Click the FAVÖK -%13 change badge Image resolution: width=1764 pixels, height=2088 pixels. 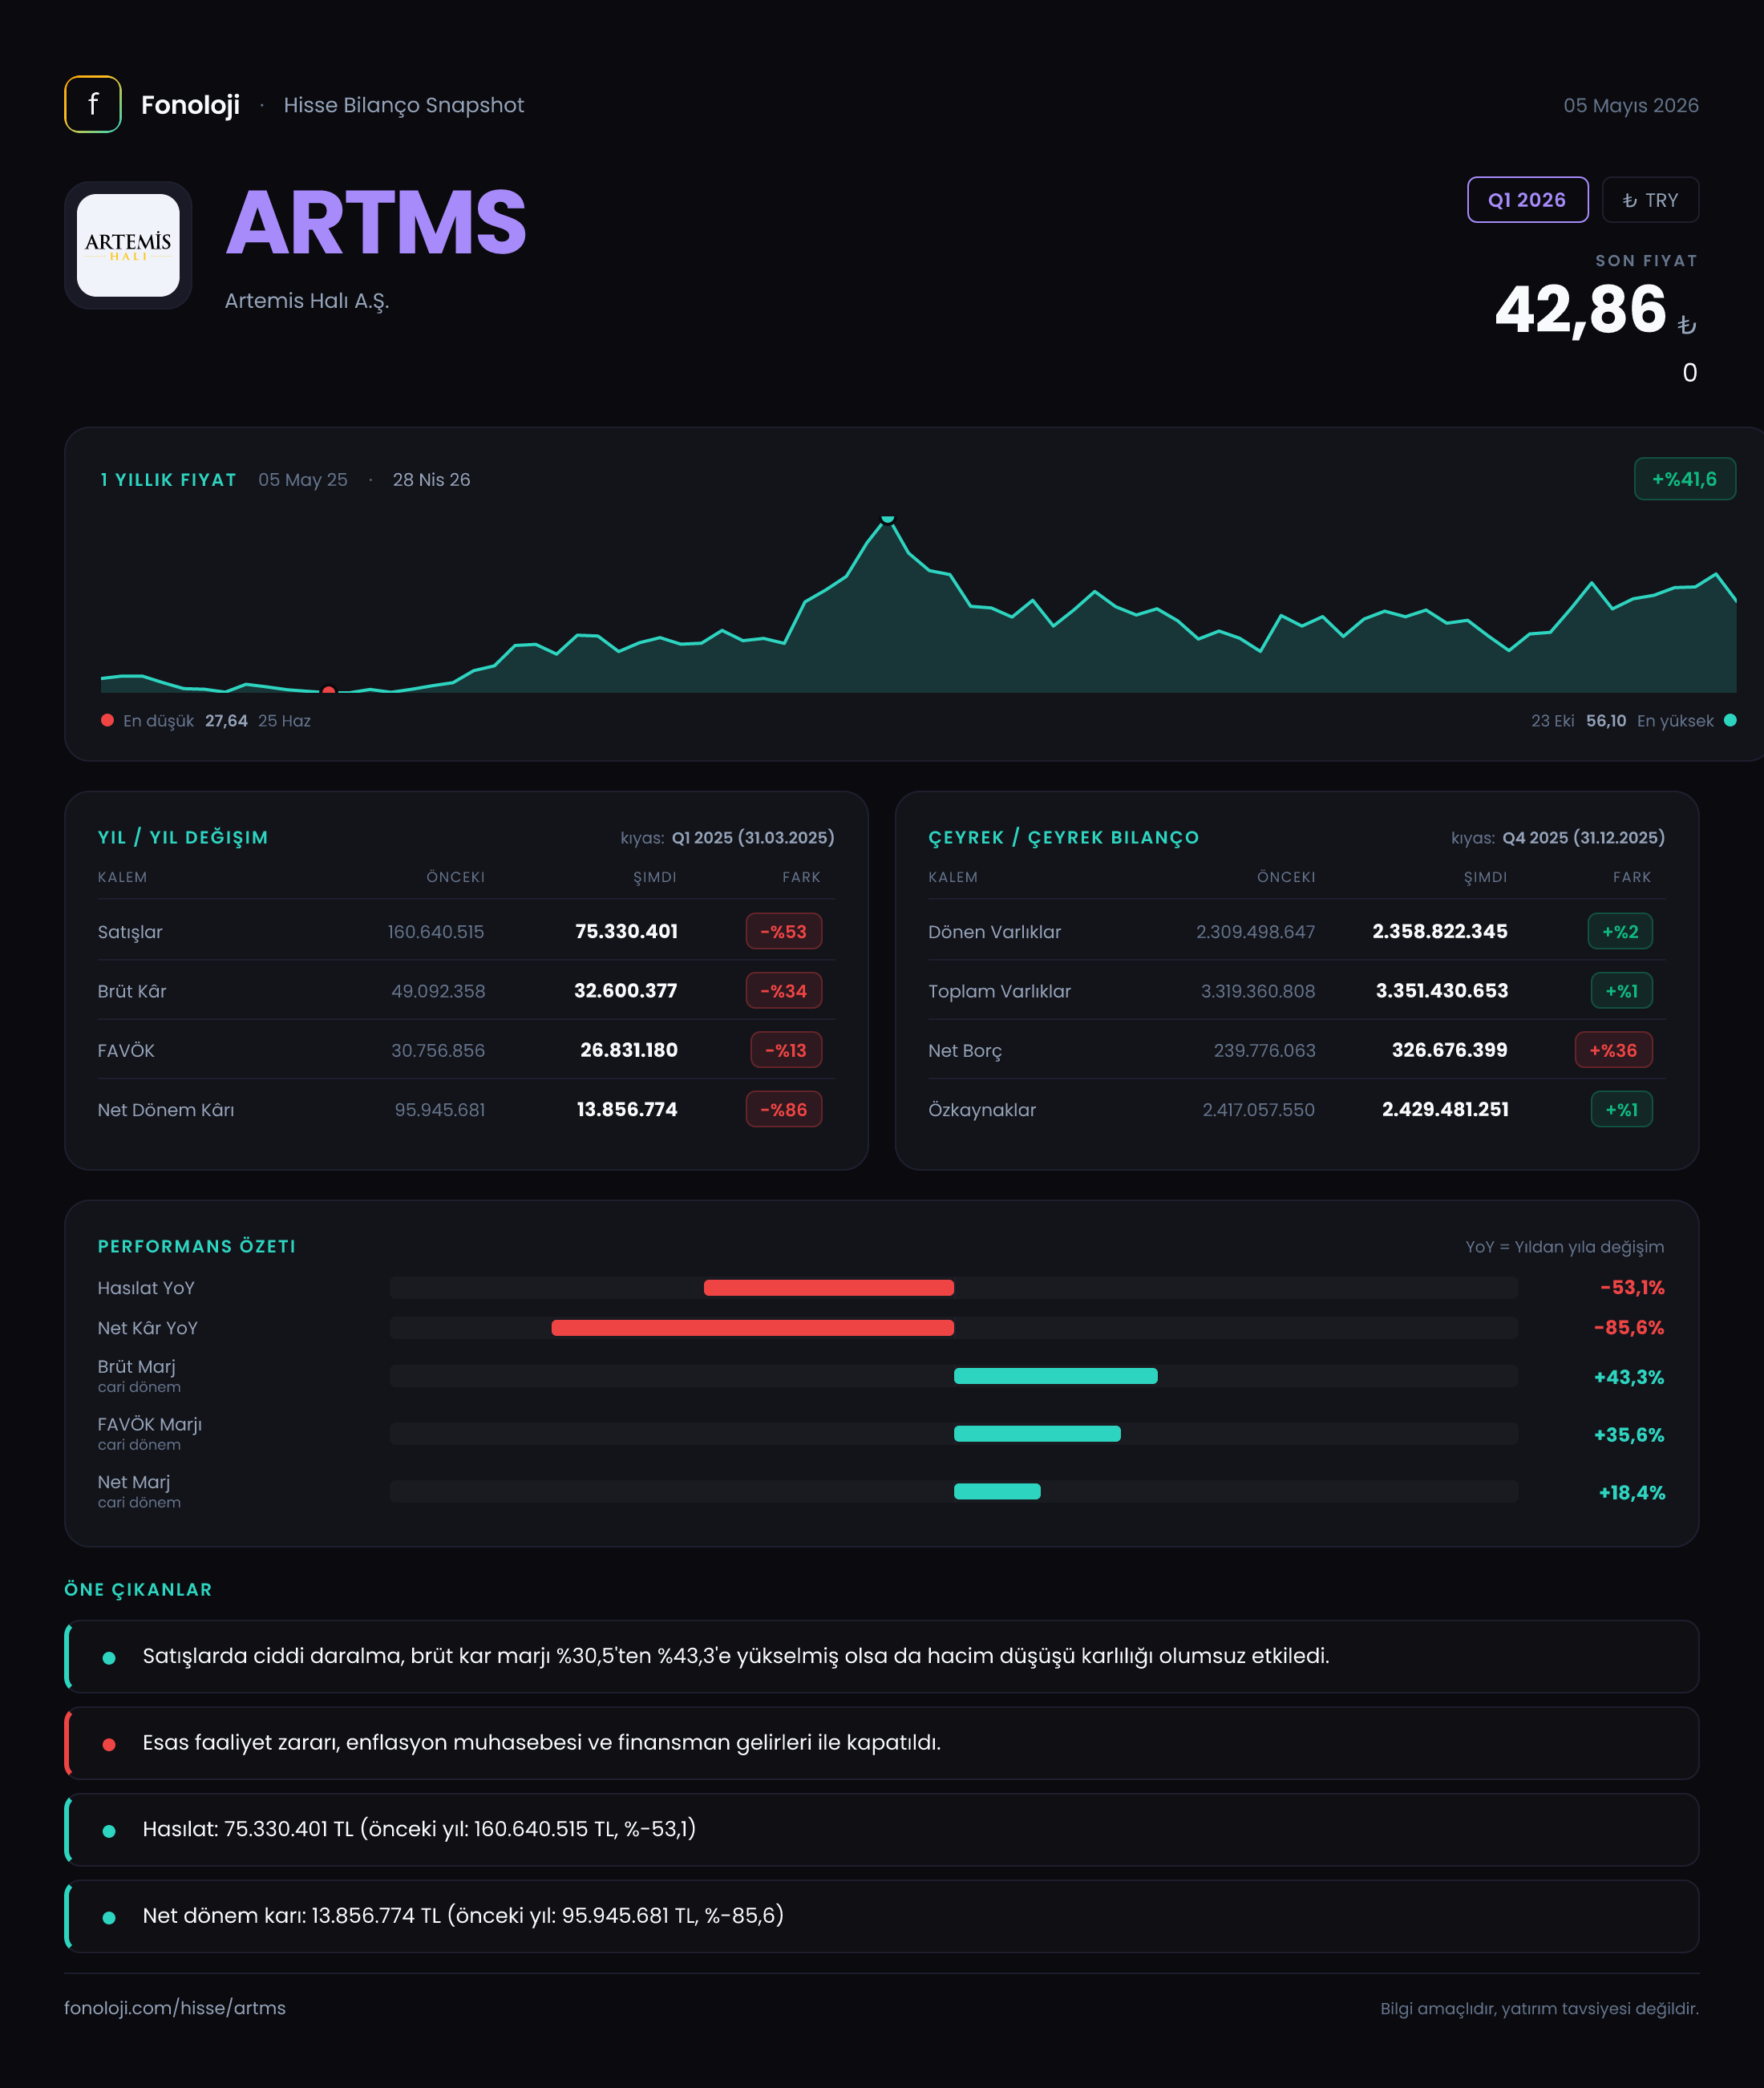(786, 1050)
